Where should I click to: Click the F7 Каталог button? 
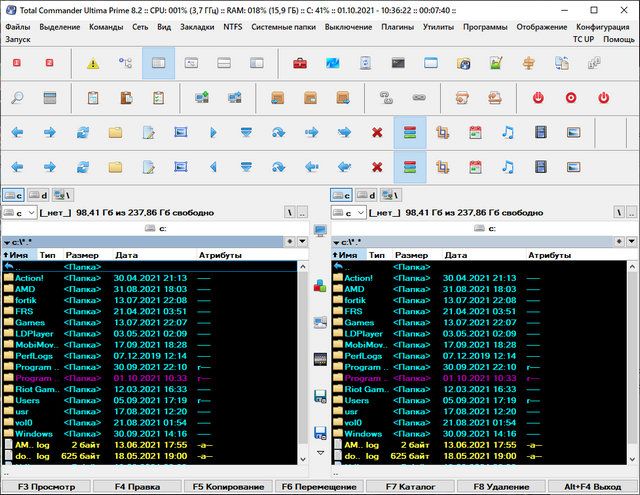click(x=410, y=487)
